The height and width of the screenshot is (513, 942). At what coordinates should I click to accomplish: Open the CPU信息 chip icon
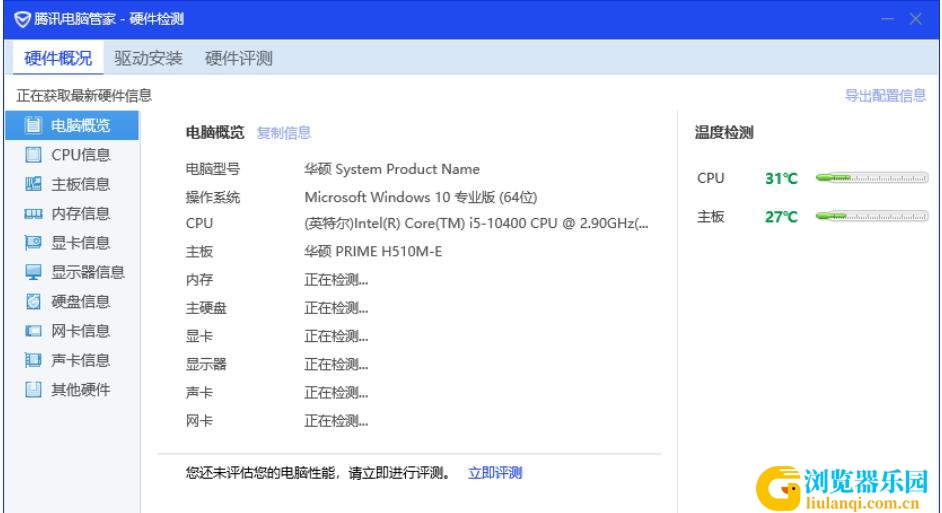point(33,154)
